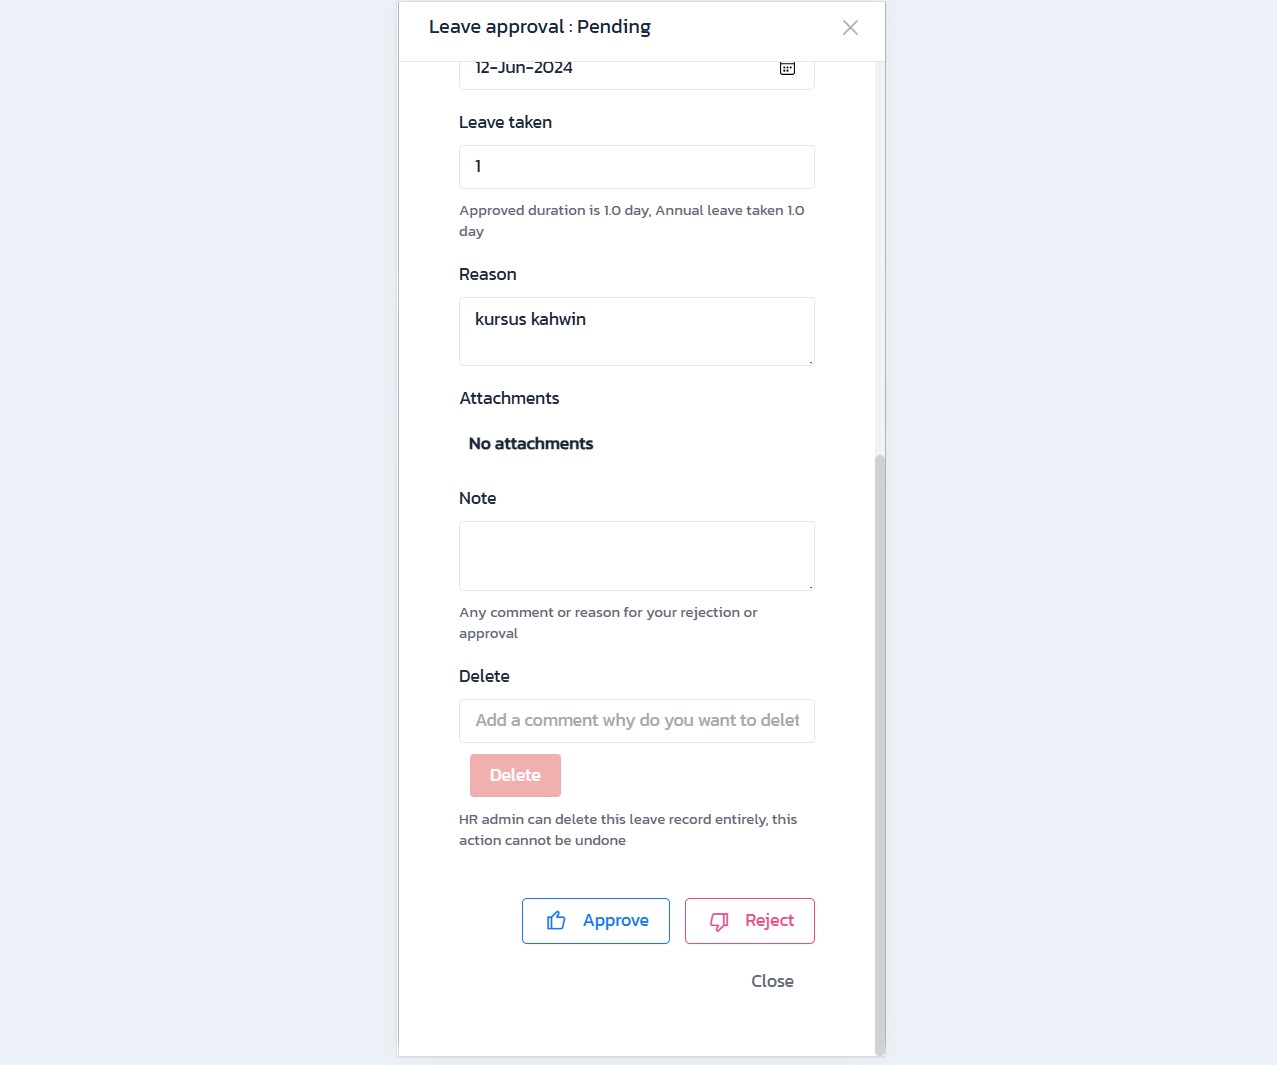Click the 'No attachments' text
This screenshot has width=1277, height=1065.
(x=531, y=444)
